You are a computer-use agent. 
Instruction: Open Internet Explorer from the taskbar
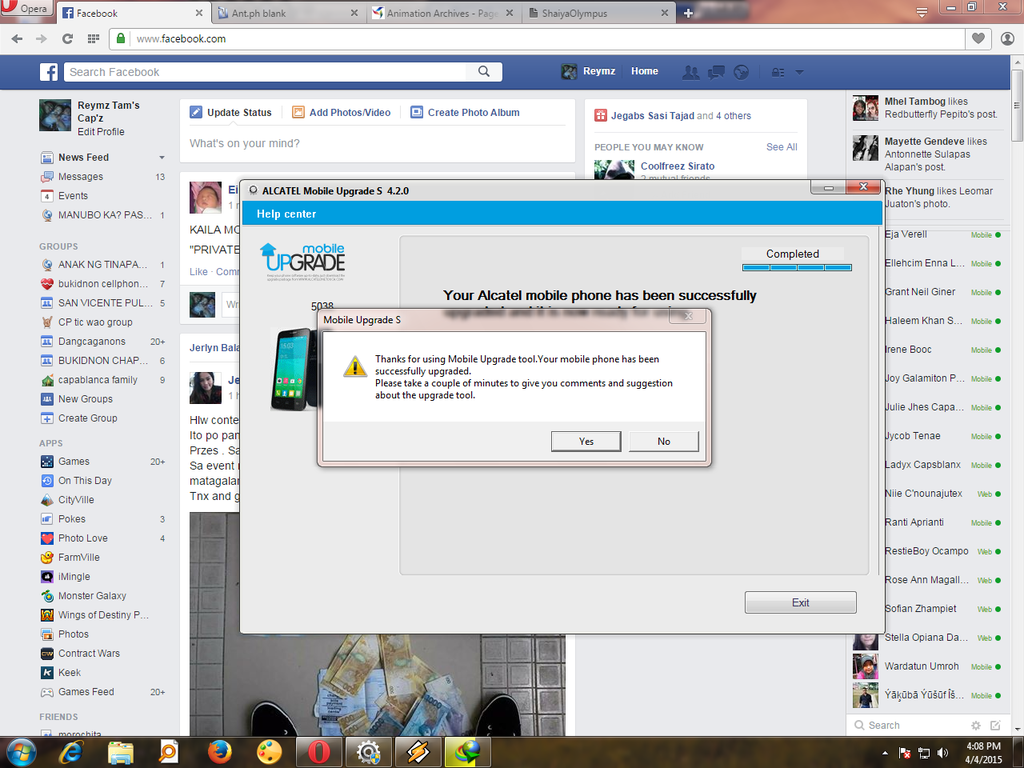tap(70, 751)
